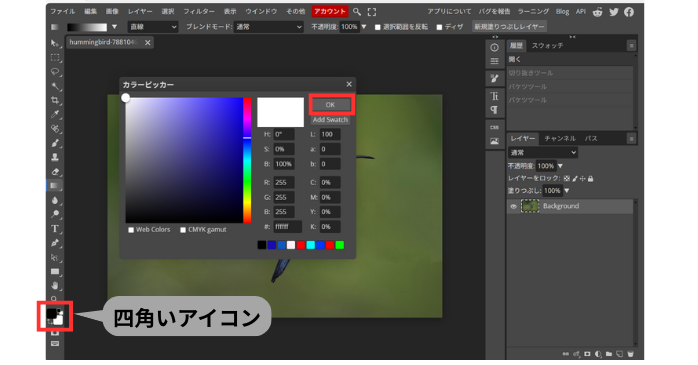Open the Properties sliders panel icon
Viewport: 698px width, 365px height.
(x=494, y=61)
